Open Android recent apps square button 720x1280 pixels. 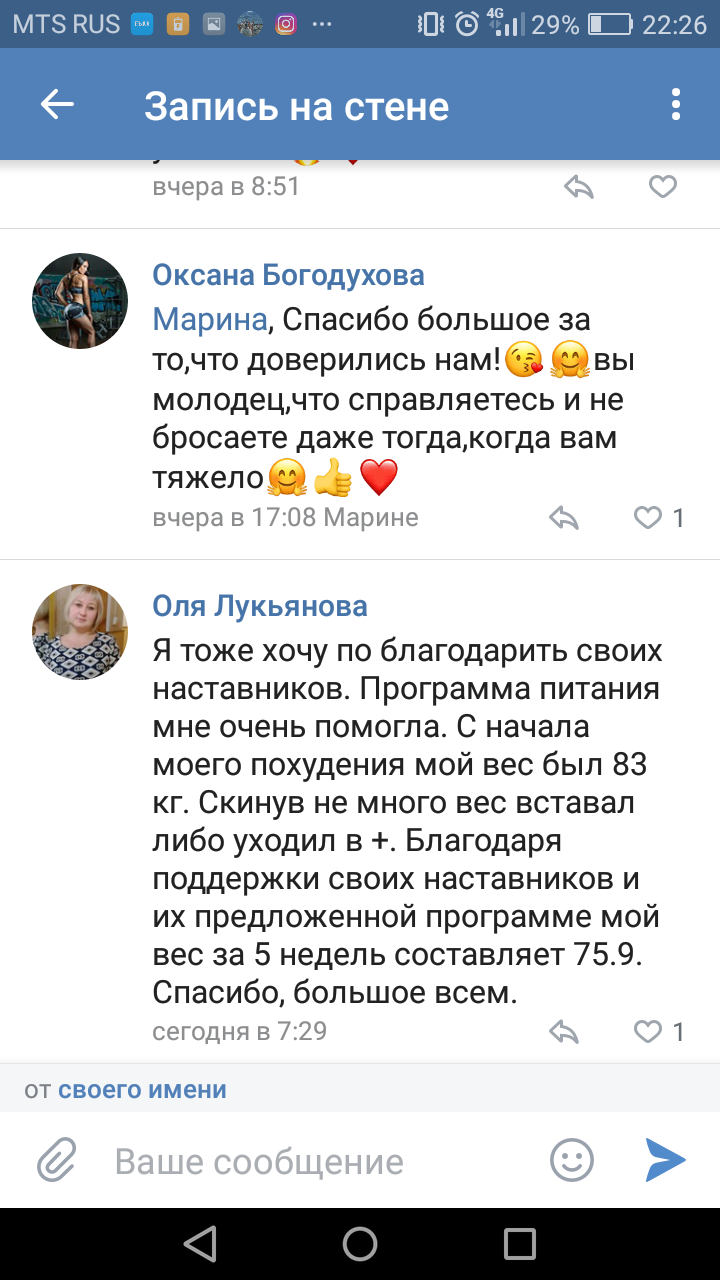point(520,1244)
